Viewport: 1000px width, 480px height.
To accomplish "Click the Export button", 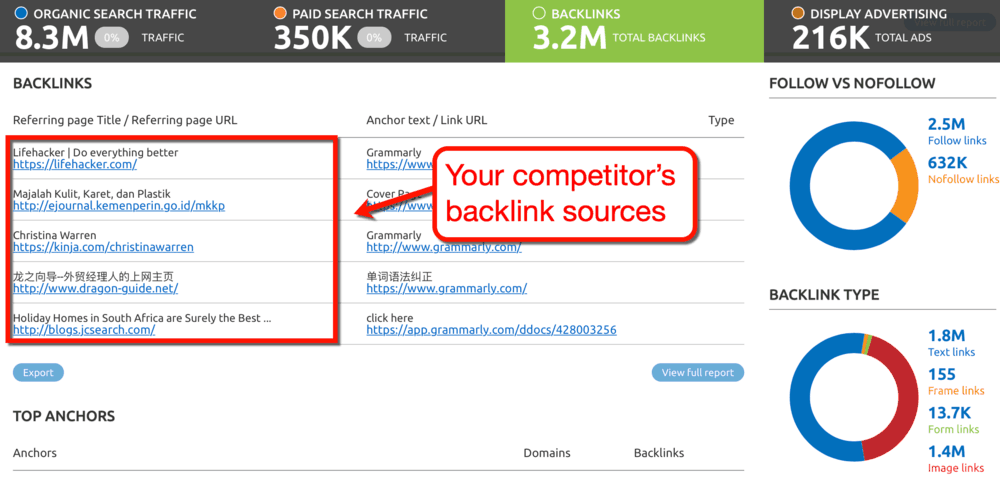I will coord(38,373).
